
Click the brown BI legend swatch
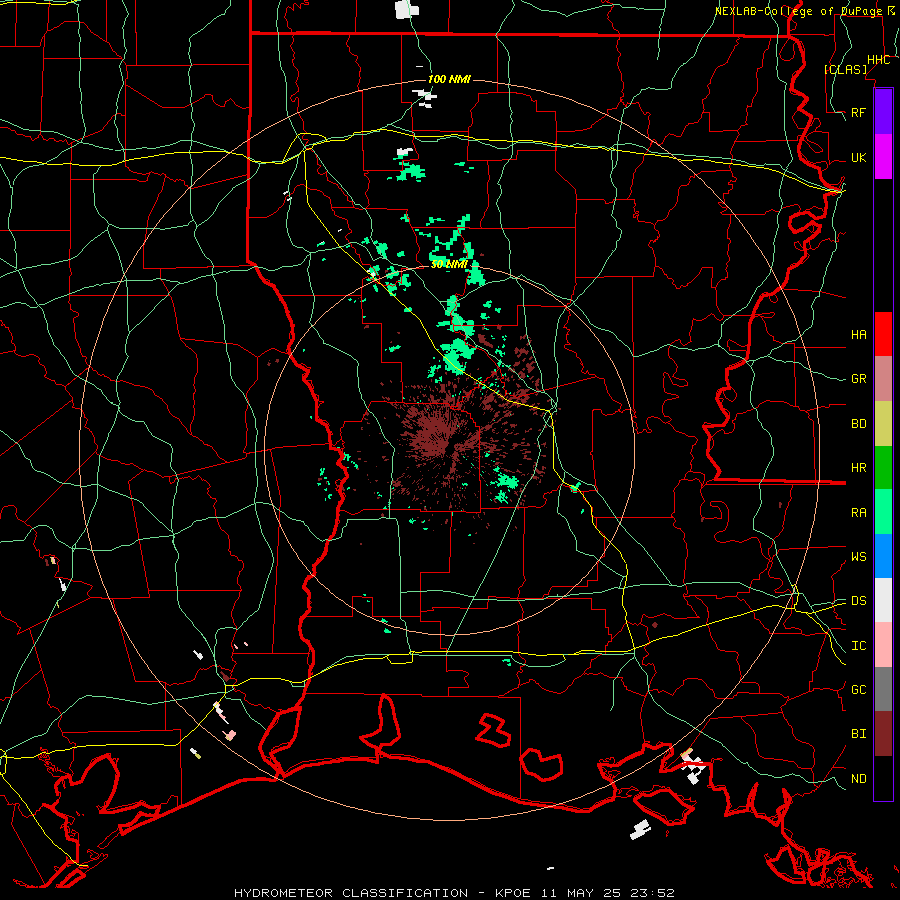click(x=883, y=734)
